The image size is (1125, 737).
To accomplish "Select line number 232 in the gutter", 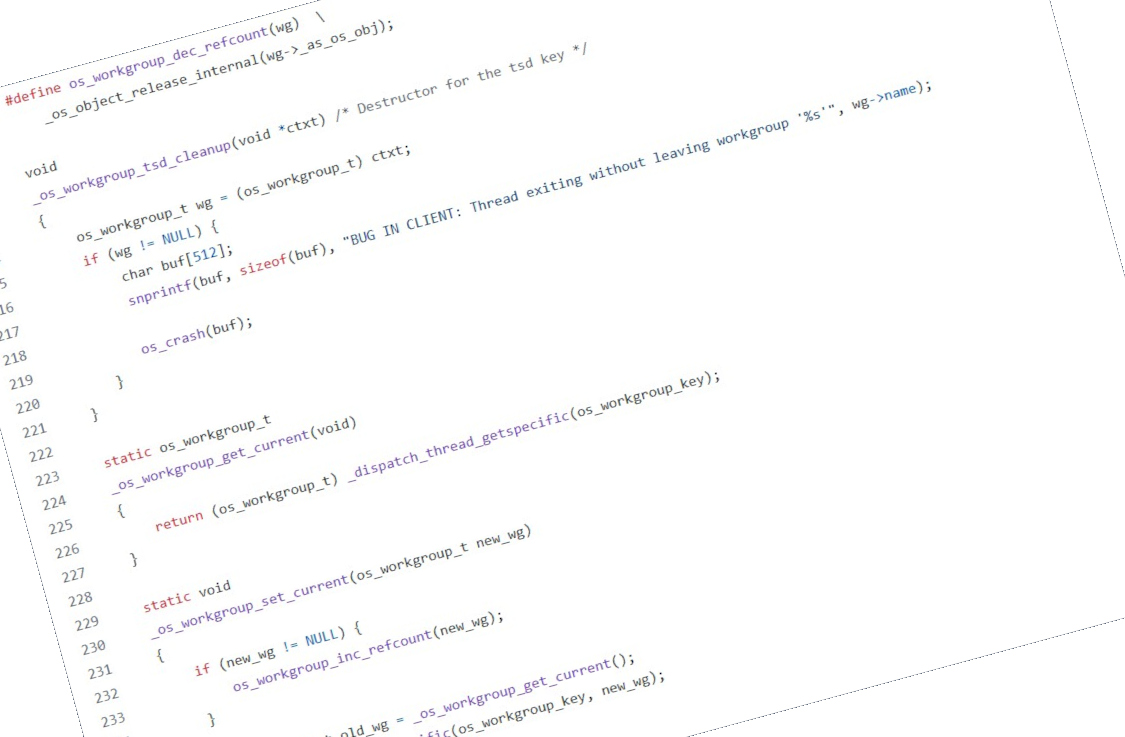I will click(106, 694).
